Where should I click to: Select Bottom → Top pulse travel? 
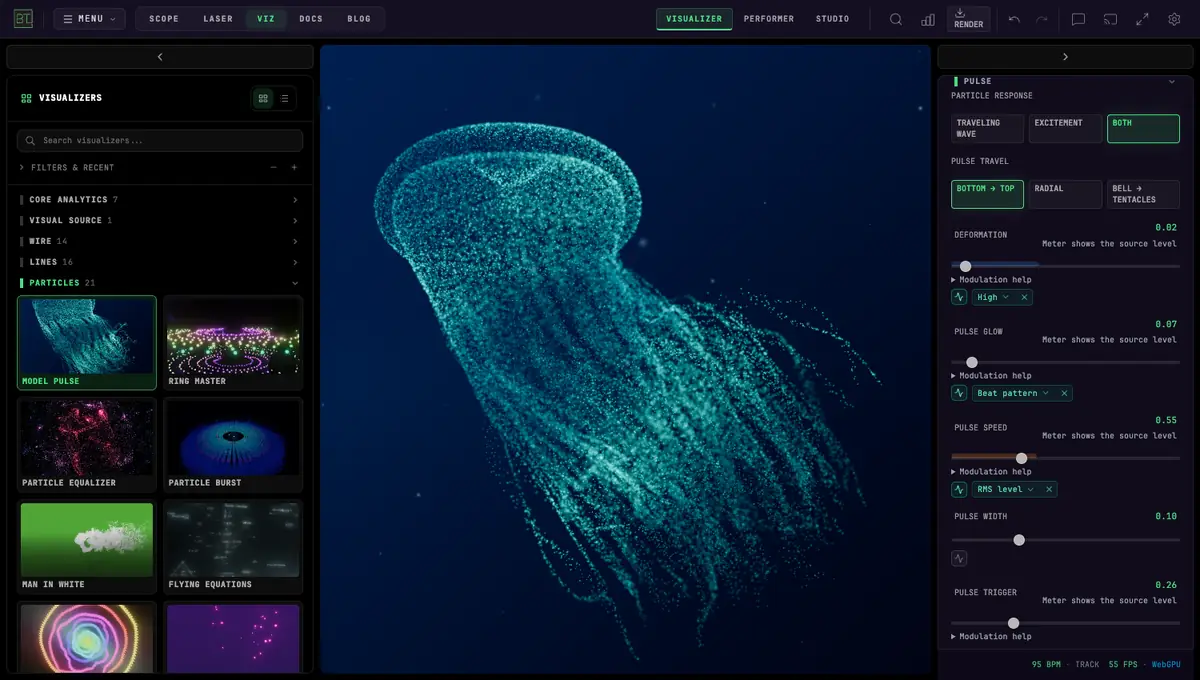click(987, 194)
